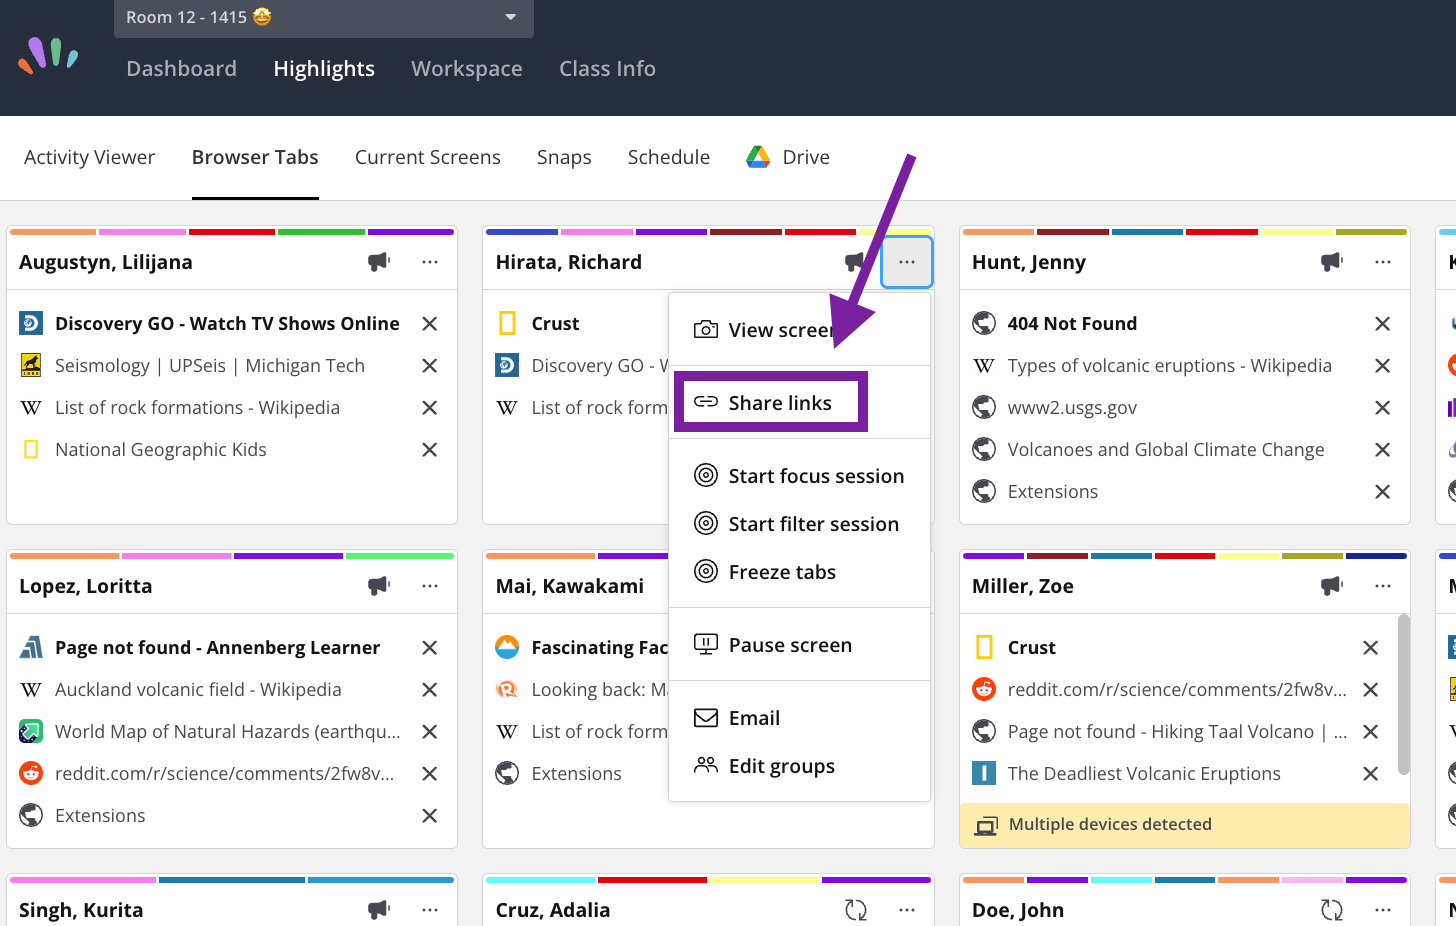Announce to Augustyn, Lilijana via megaphone icon
1456x926 pixels.
[x=379, y=262]
